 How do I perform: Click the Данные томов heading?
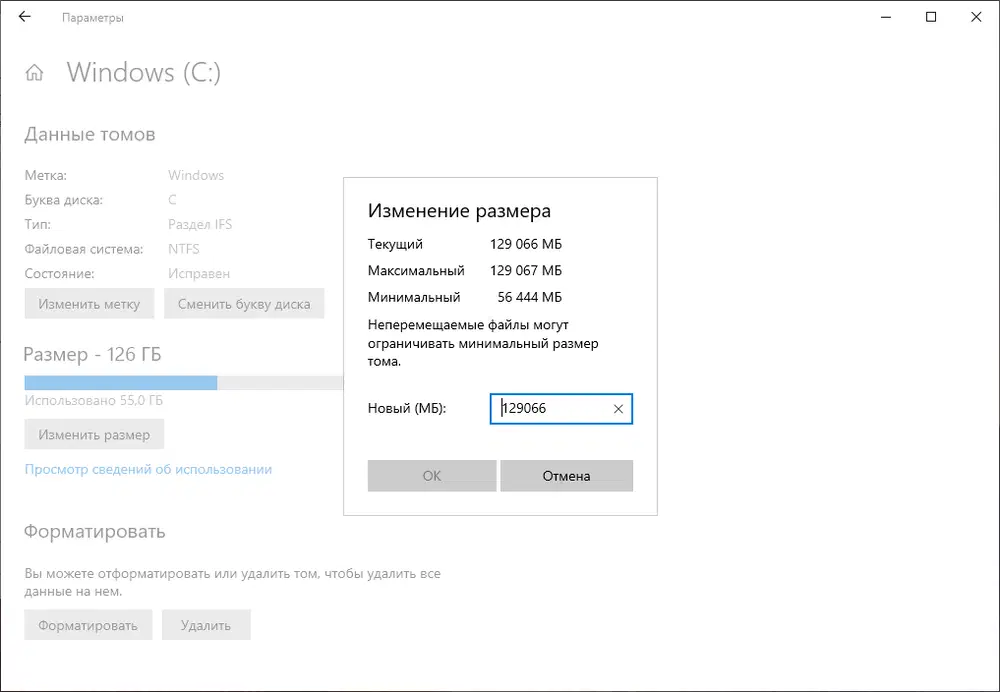(x=90, y=135)
